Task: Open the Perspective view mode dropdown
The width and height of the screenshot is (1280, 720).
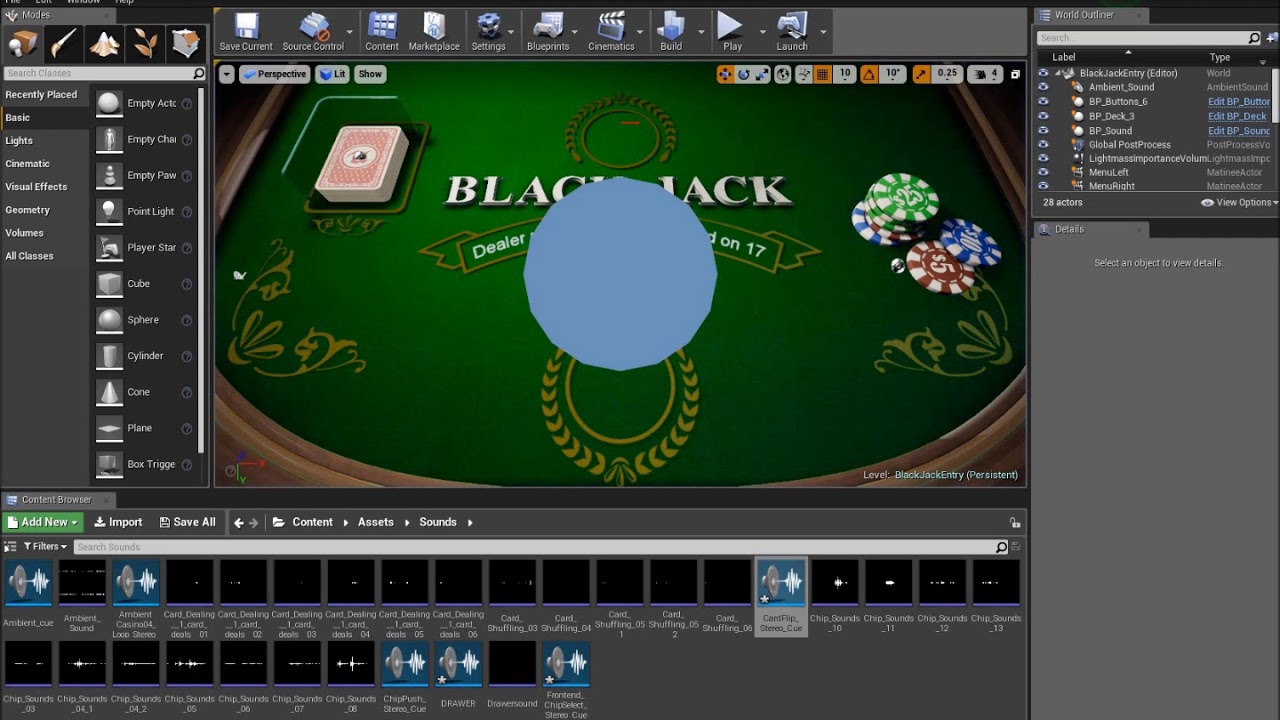Action: pyautogui.click(x=274, y=74)
